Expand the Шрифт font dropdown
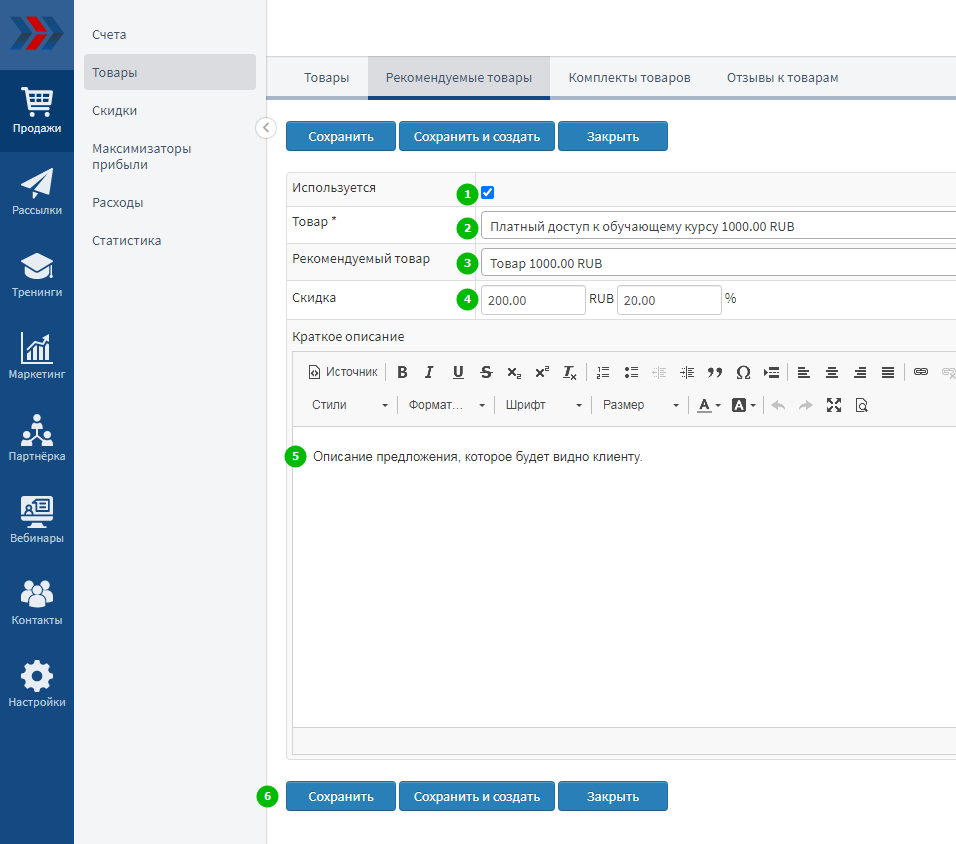 [543, 405]
